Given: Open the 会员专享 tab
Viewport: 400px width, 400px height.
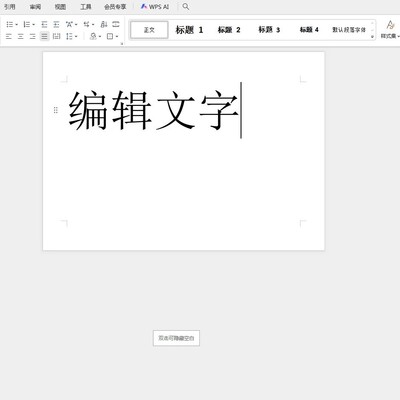Looking at the screenshot, I should coord(115,7).
